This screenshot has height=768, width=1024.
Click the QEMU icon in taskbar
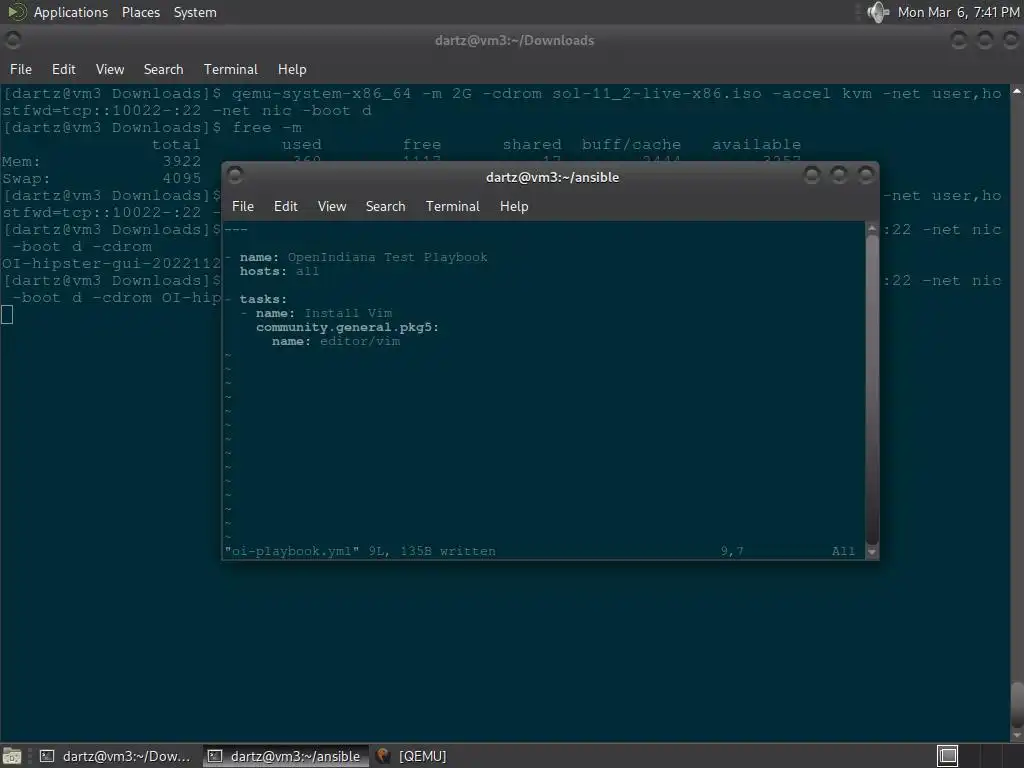pos(383,756)
